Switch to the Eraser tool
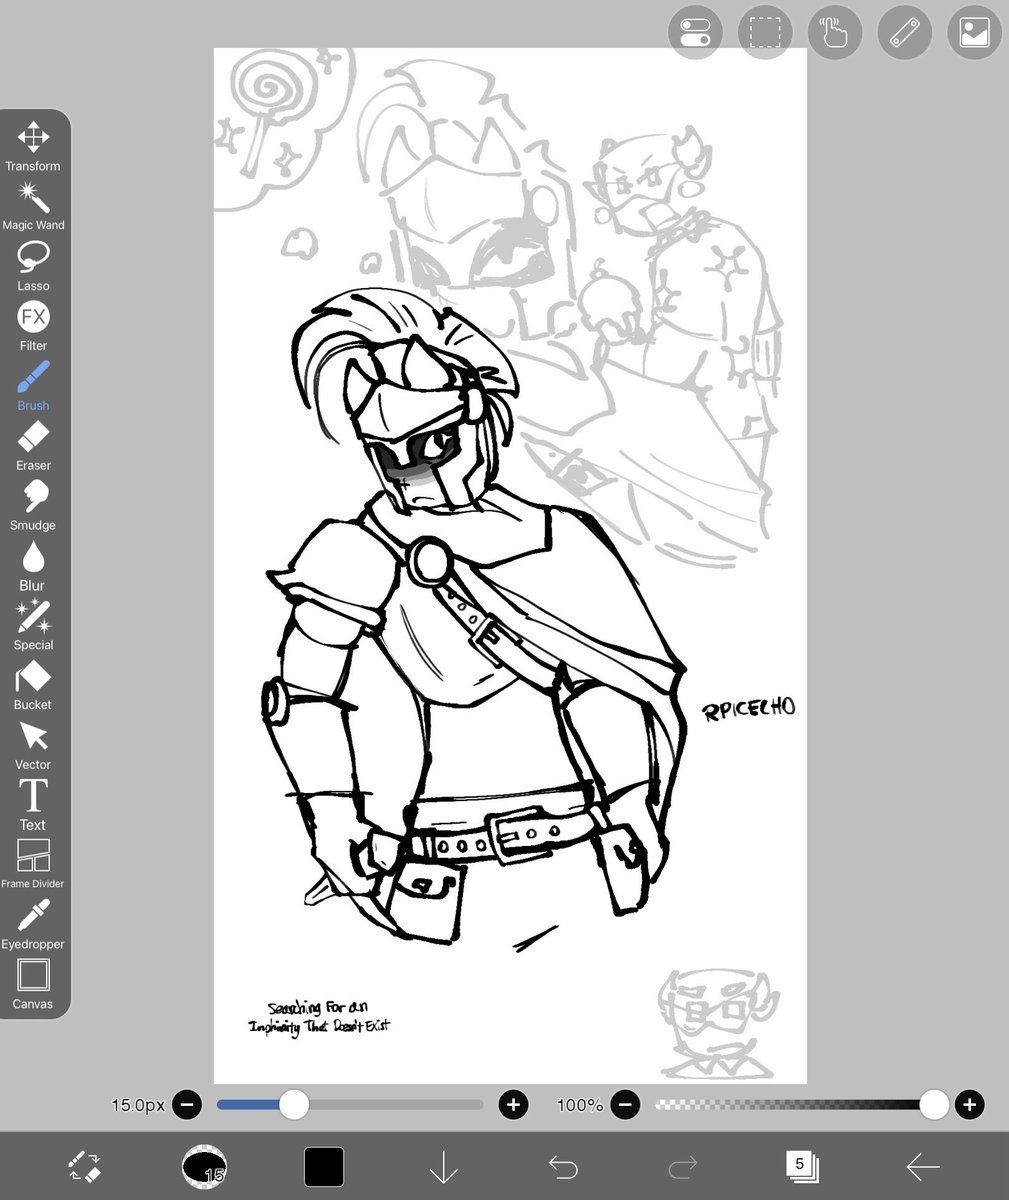Screen dimensions: 1009x1200 (x=33, y=446)
